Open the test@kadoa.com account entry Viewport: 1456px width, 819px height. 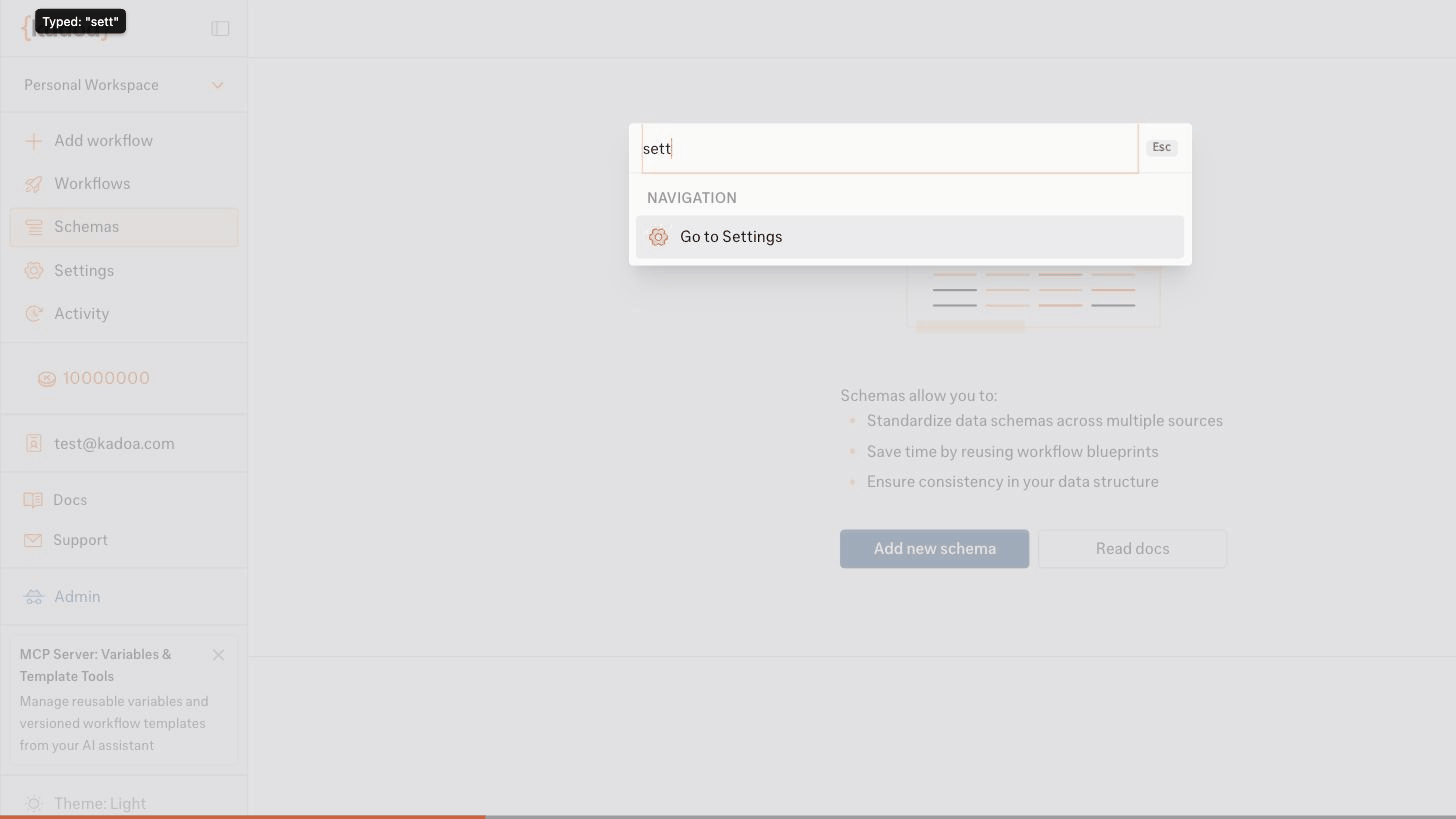point(114,443)
